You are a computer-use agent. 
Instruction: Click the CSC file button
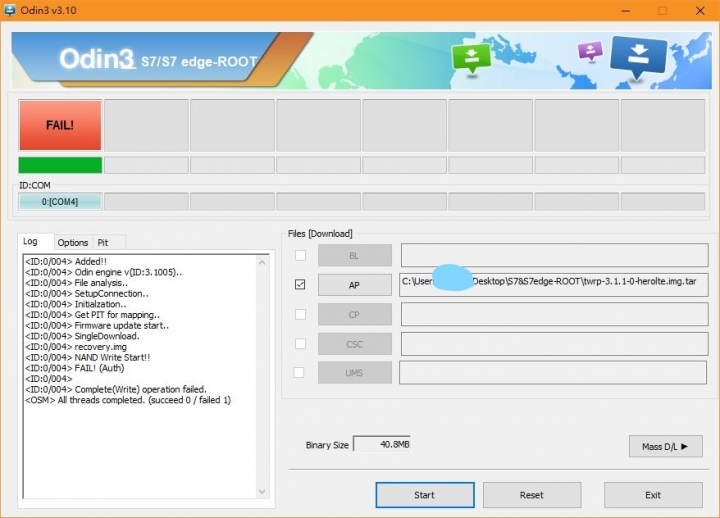354,344
